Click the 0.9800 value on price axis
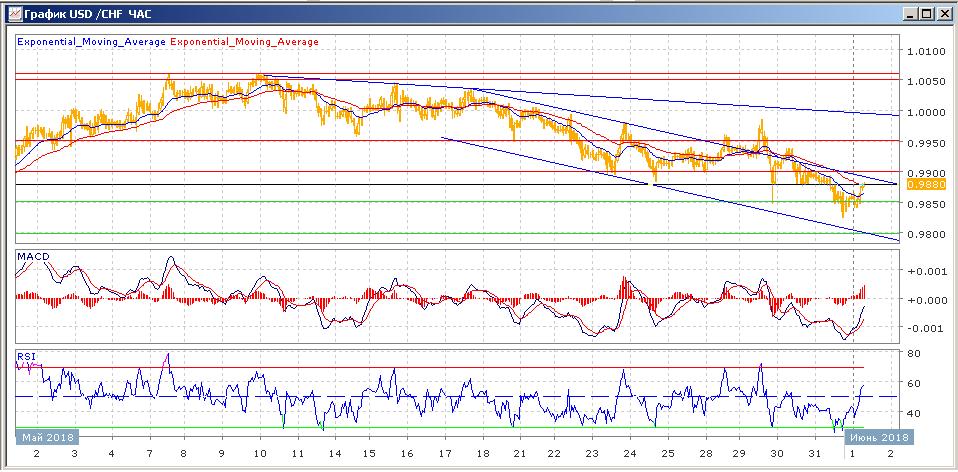958x472 pixels. pos(924,235)
